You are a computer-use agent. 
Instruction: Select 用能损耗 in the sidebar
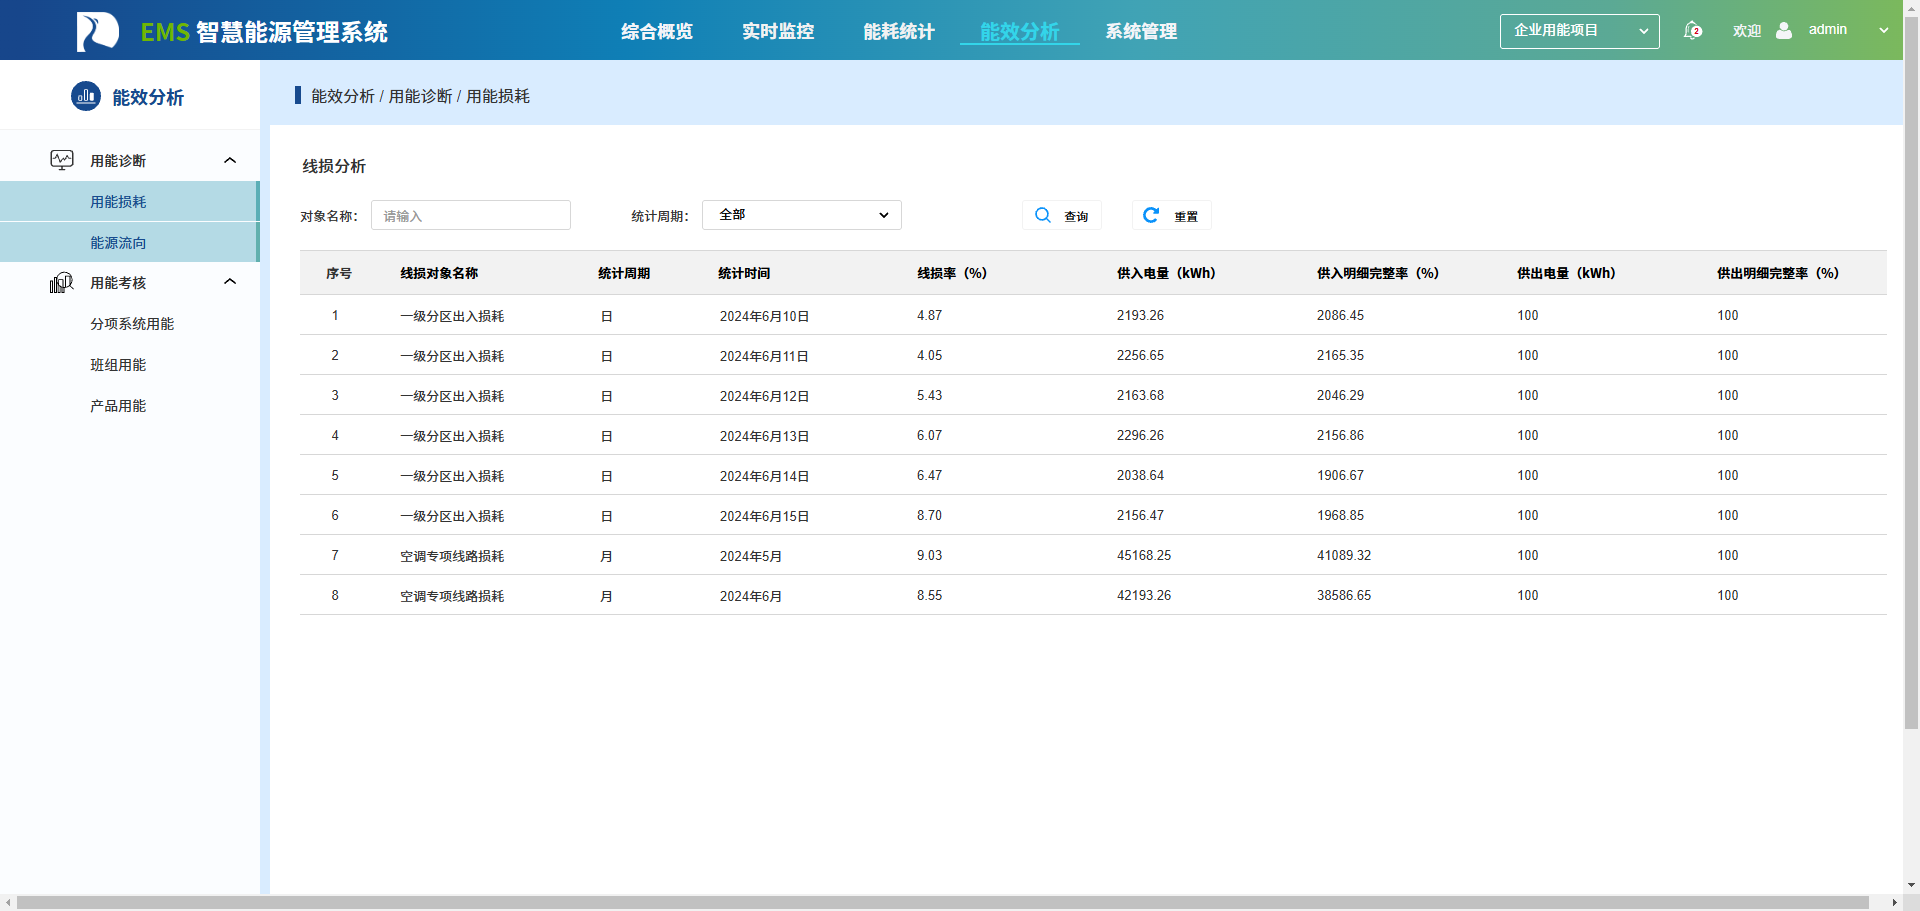[129, 201]
